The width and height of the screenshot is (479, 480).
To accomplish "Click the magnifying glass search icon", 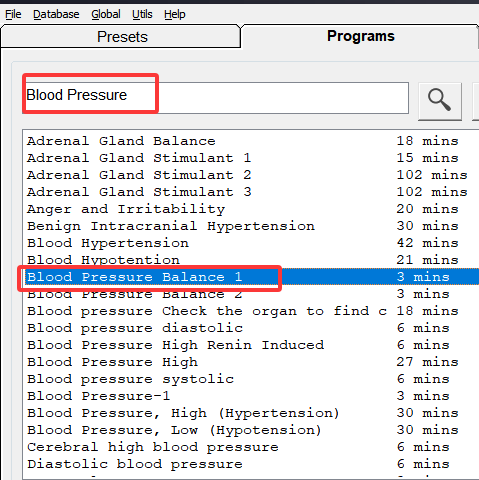I will (x=440, y=100).
